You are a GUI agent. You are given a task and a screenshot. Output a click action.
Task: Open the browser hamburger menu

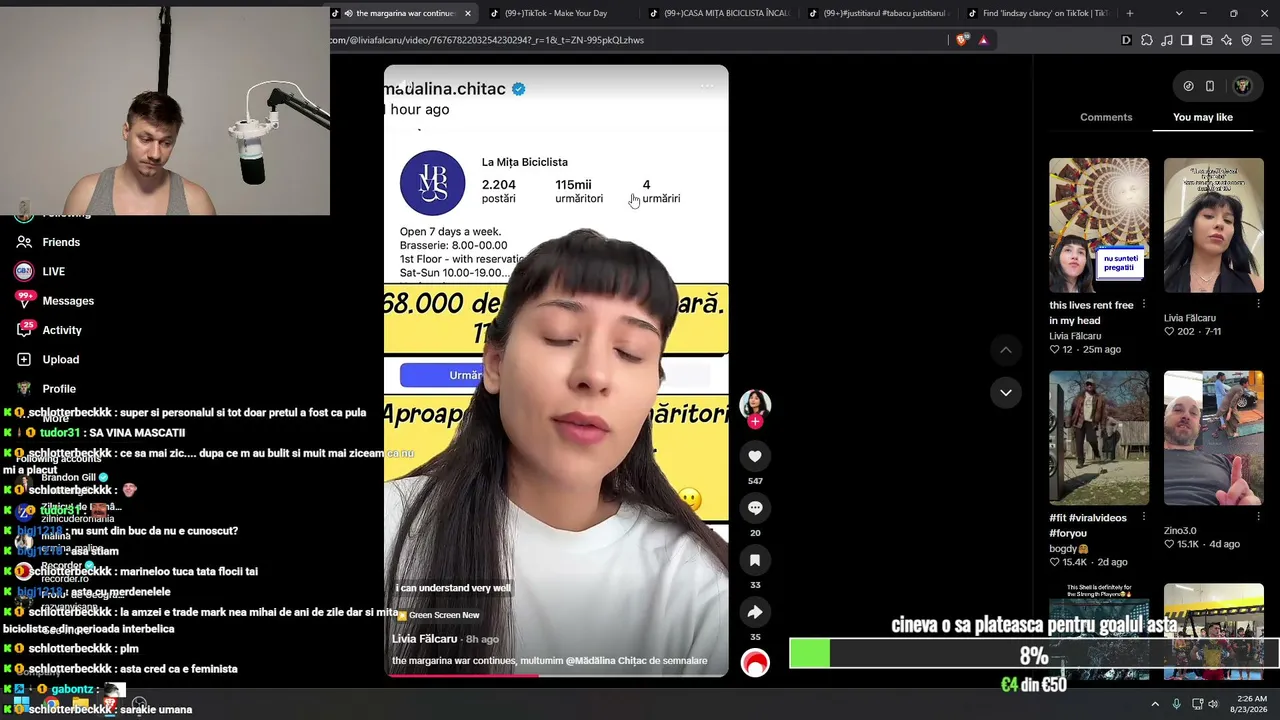(x=1266, y=40)
